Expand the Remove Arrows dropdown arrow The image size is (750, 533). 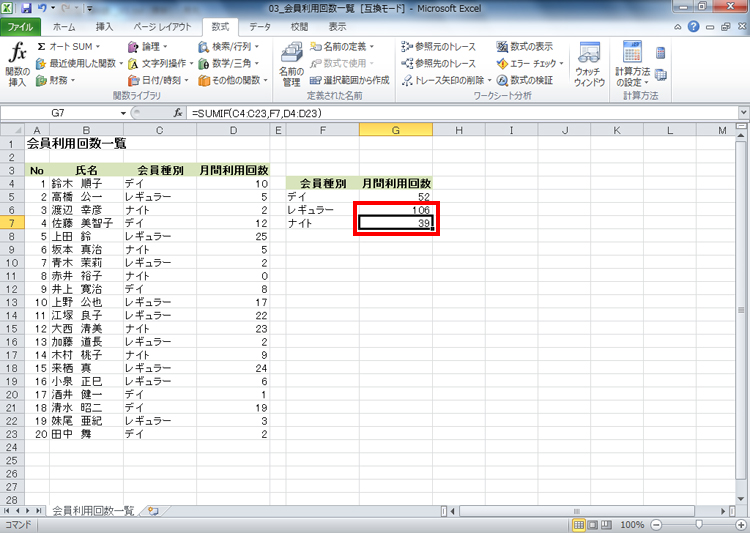click(x=489, y=80)
